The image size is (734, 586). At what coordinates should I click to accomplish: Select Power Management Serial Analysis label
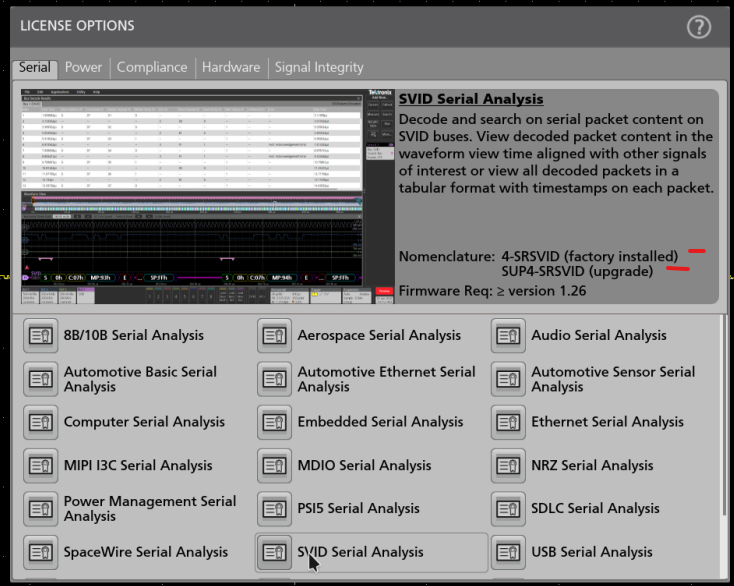coord(150,509)
